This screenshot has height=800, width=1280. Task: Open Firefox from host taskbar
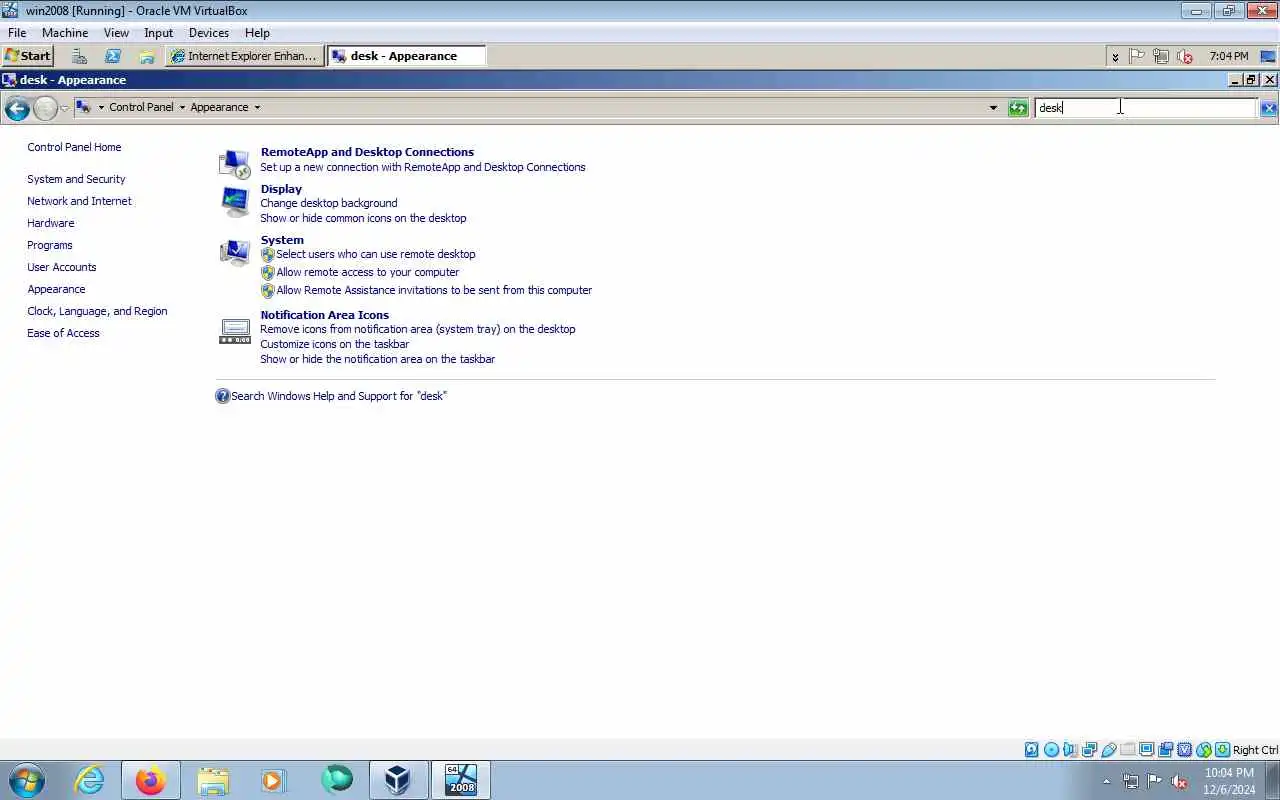point(151,780)
